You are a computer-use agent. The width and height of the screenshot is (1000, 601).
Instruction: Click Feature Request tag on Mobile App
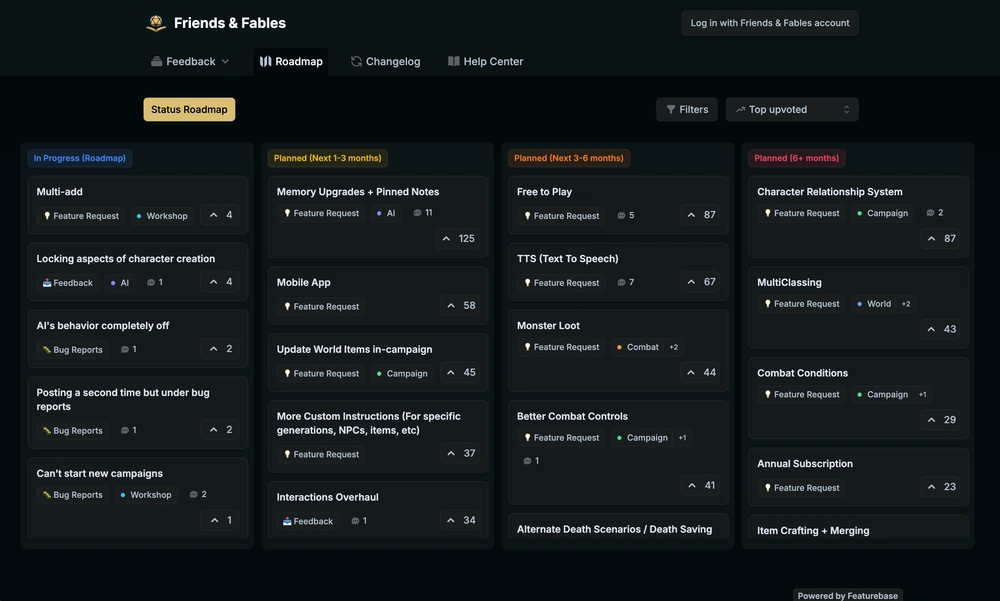[321, 306]
